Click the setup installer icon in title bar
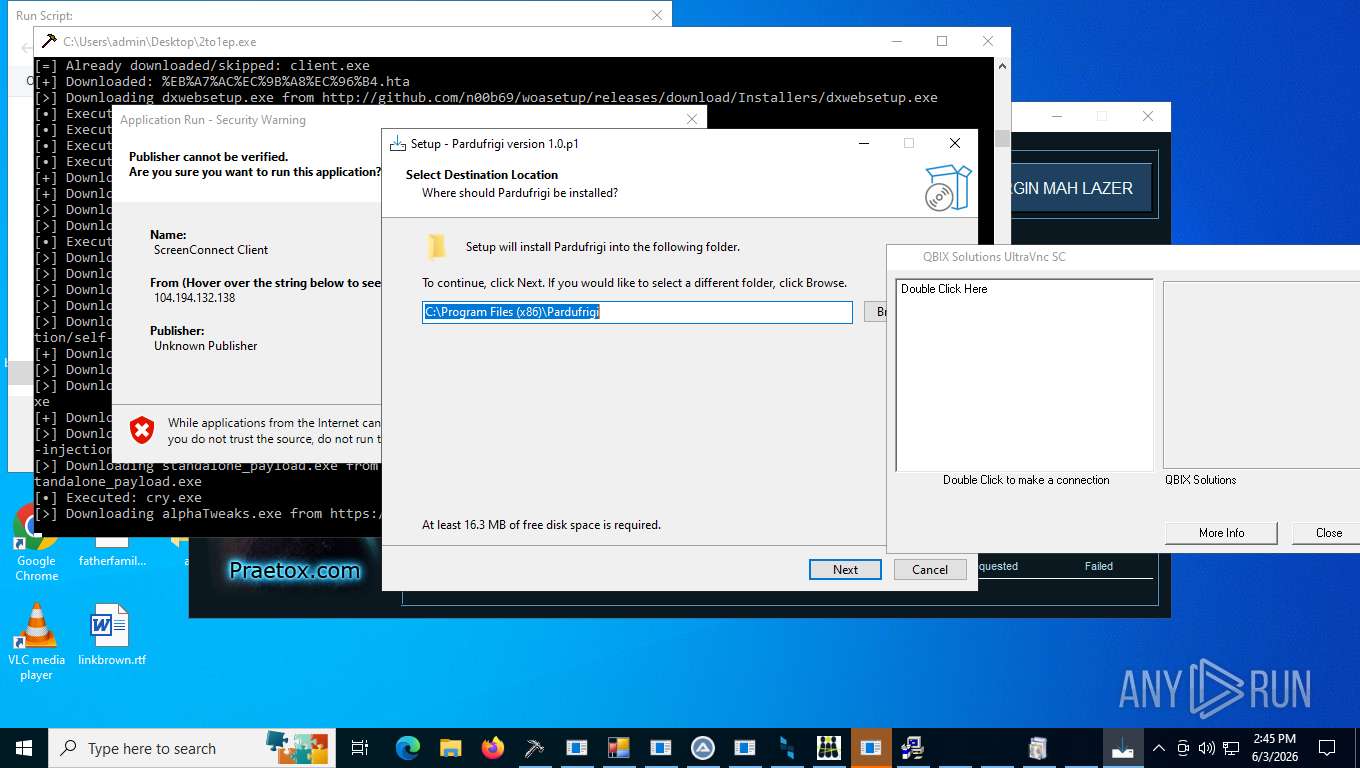 397,143
